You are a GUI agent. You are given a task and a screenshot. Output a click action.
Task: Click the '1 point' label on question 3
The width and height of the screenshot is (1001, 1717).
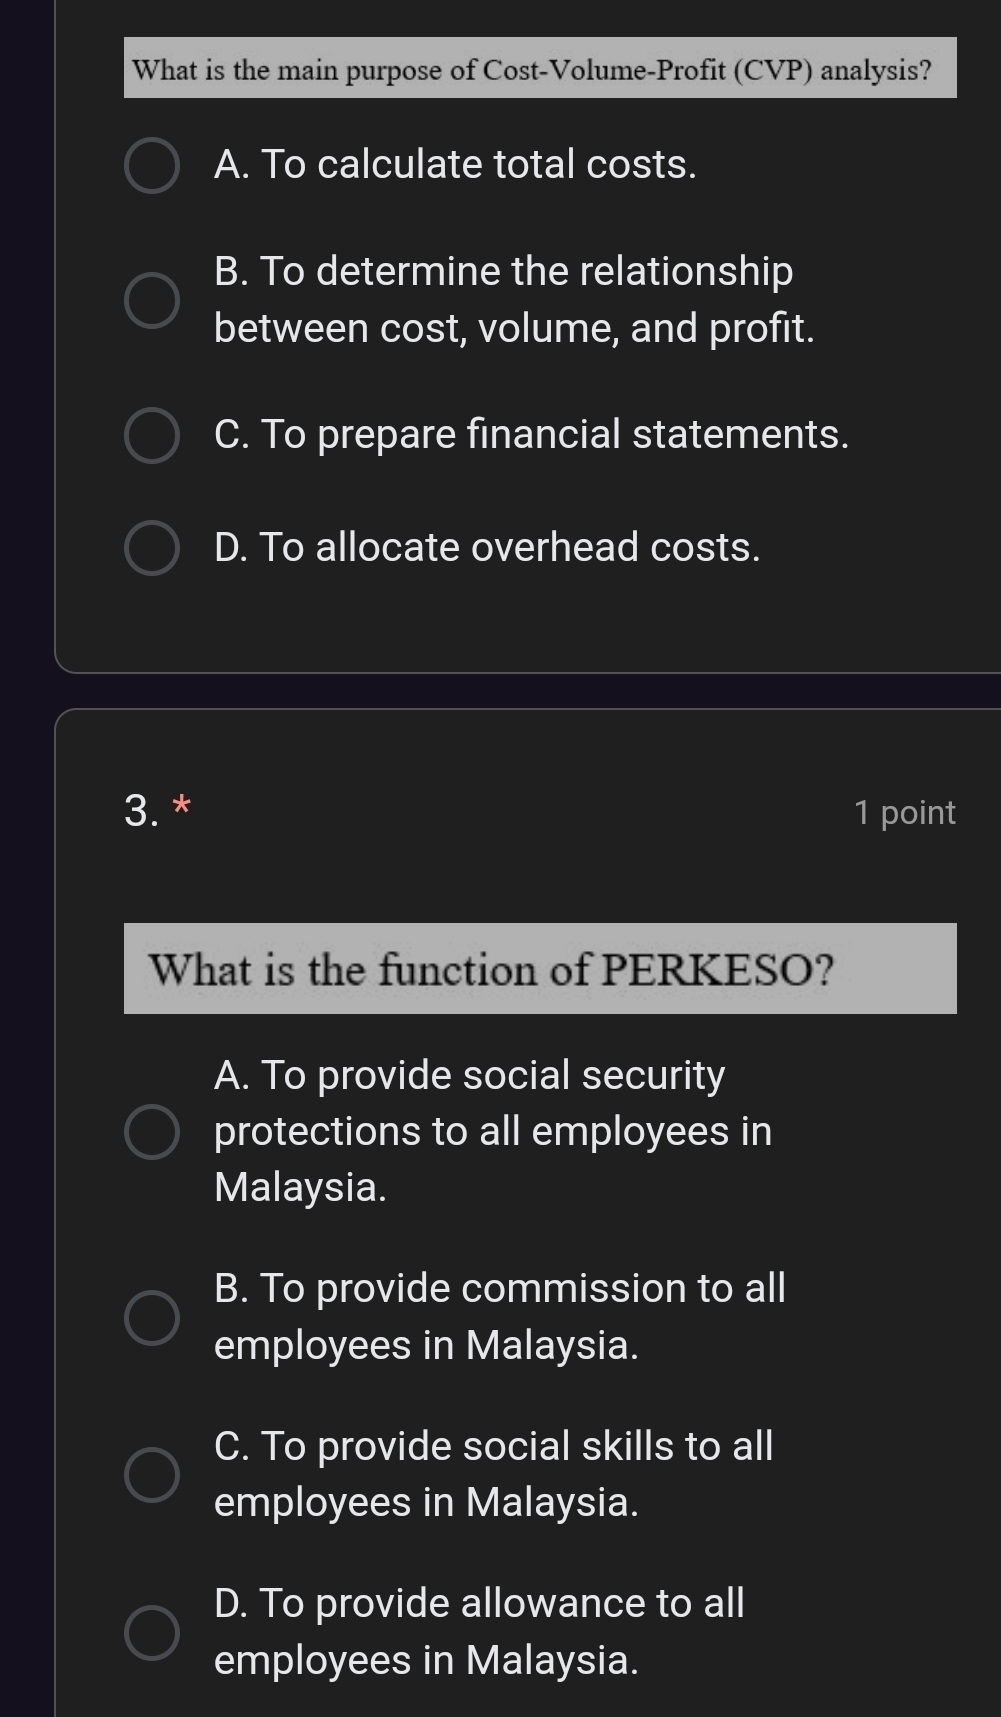905,813
